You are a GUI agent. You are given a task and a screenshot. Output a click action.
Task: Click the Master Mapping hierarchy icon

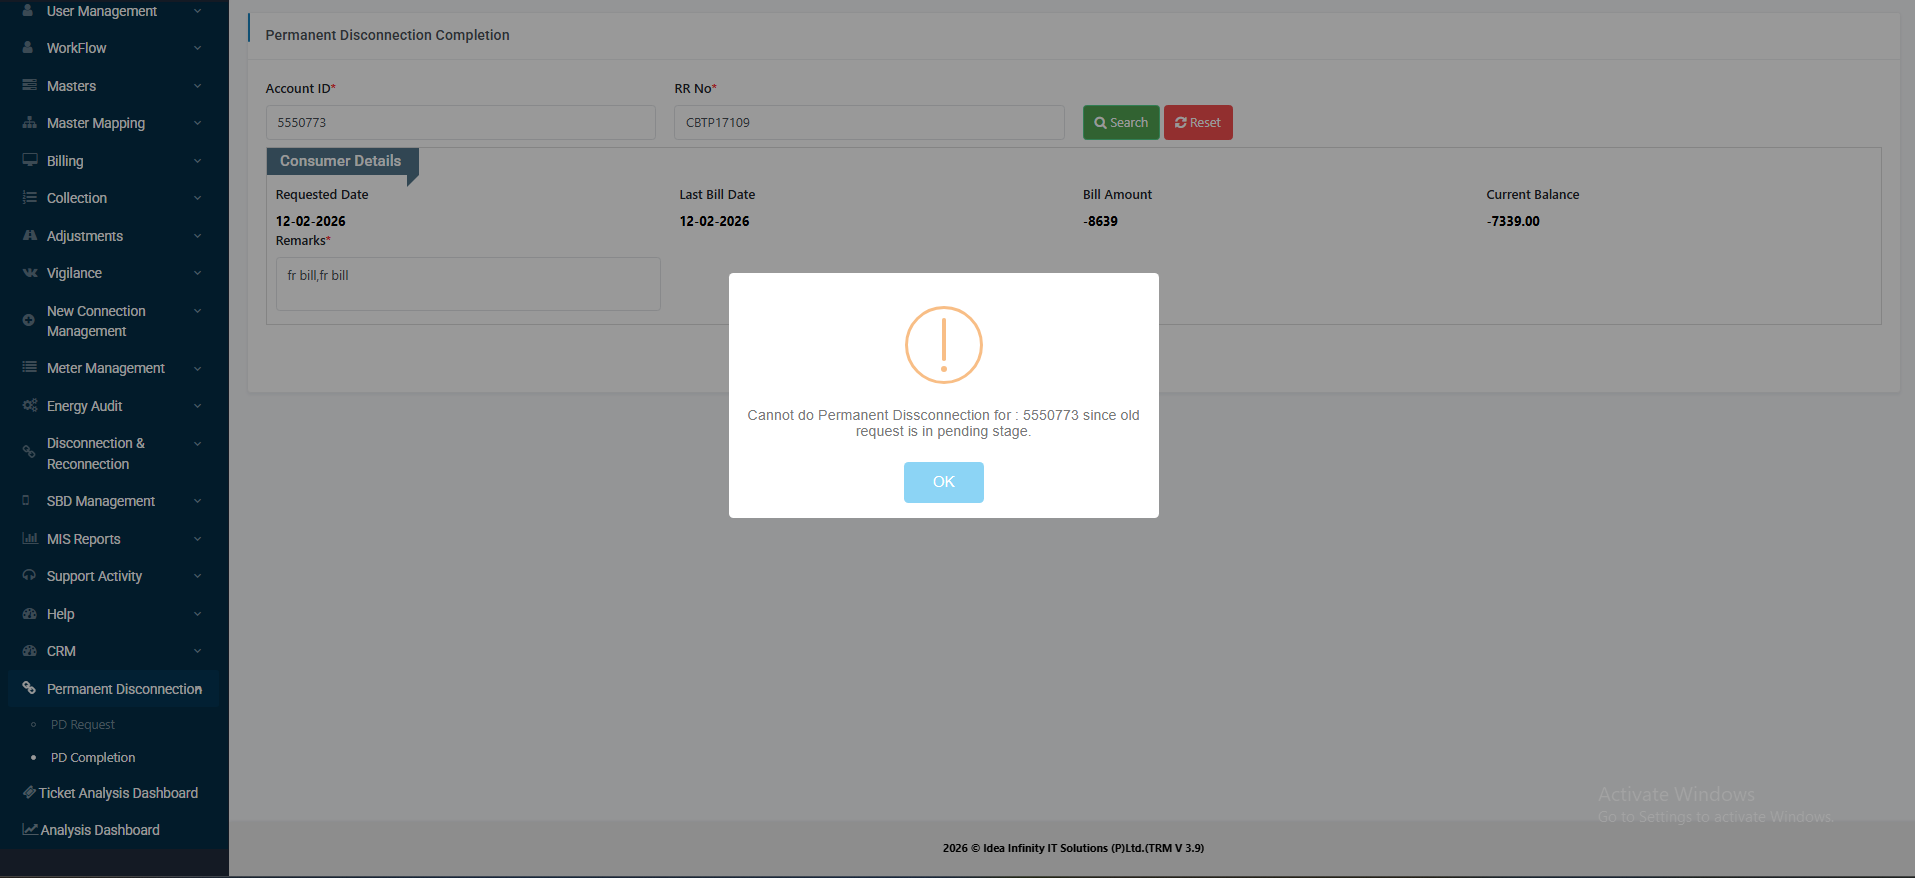29,122
